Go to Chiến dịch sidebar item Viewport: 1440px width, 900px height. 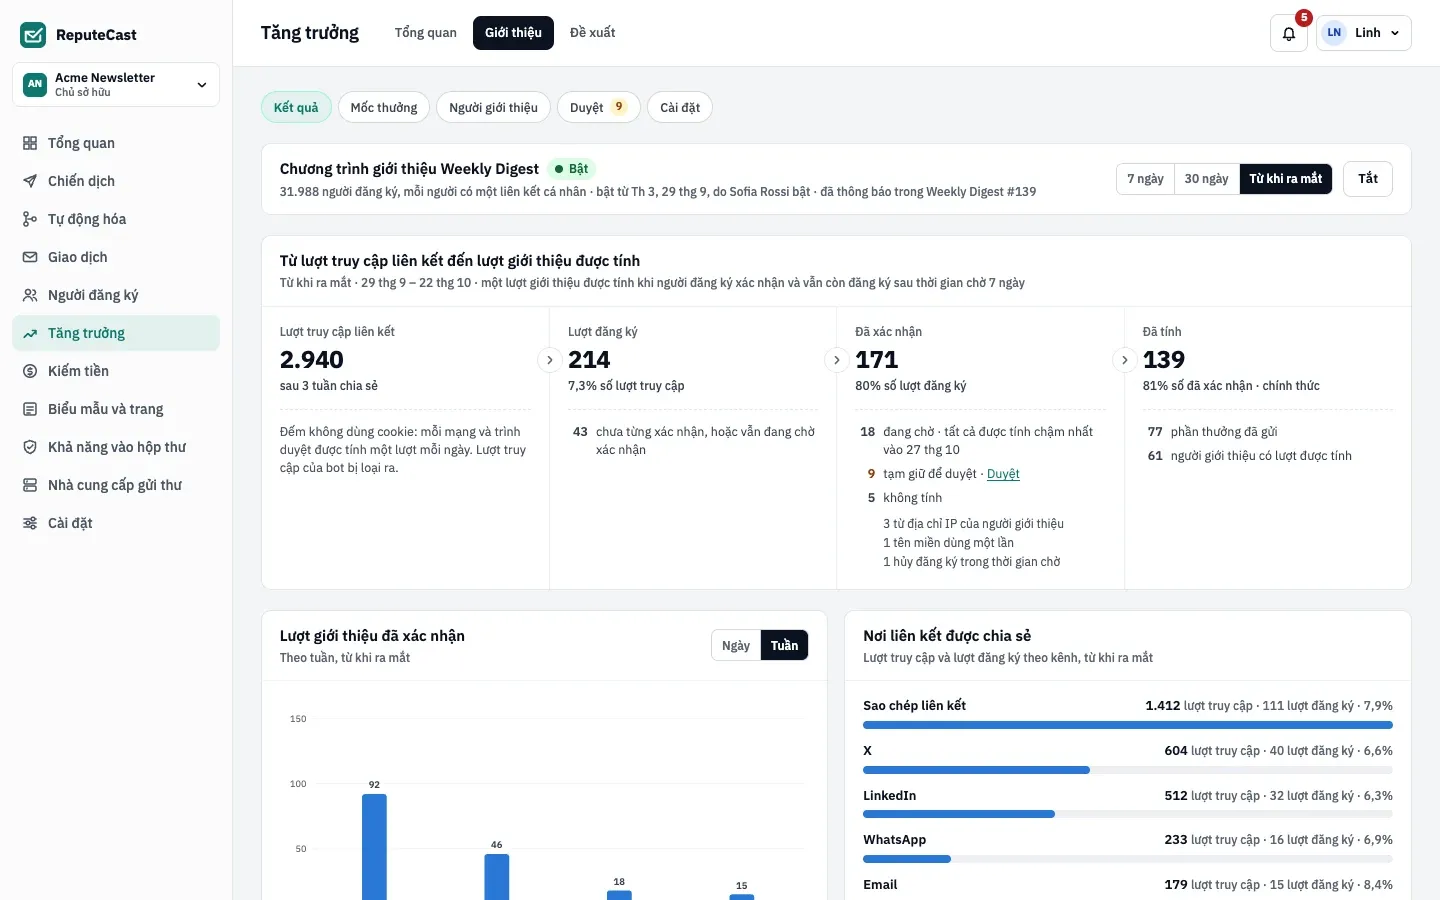click(116, 181)
